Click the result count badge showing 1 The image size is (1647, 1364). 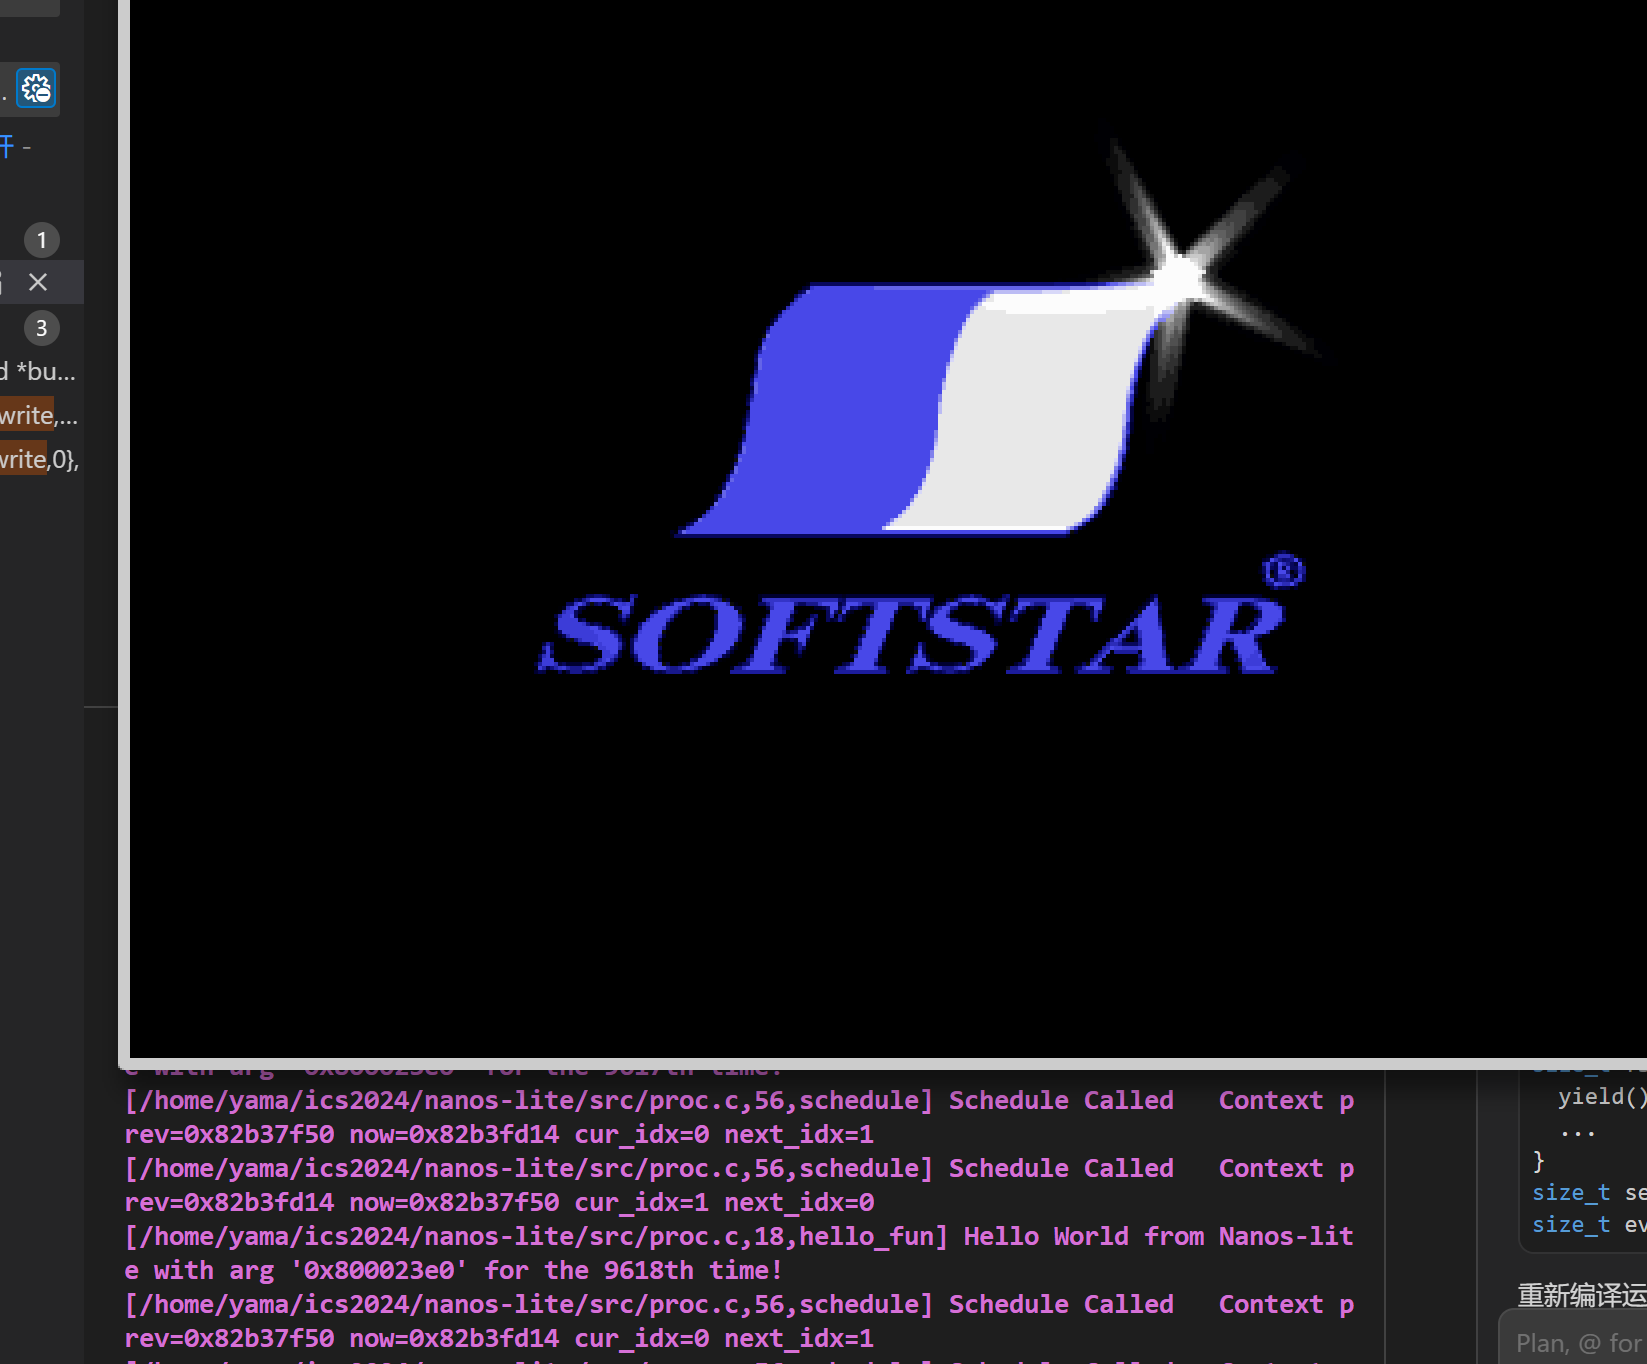click(41, 240)
